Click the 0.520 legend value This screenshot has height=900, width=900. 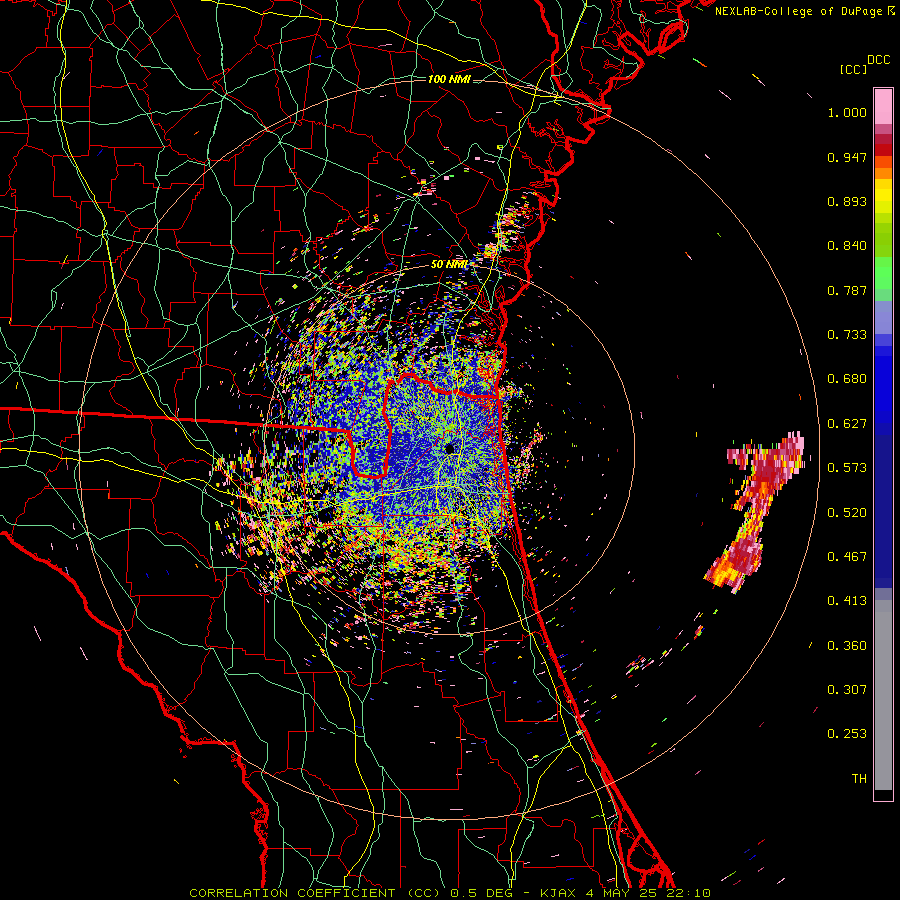coord(847,513)
